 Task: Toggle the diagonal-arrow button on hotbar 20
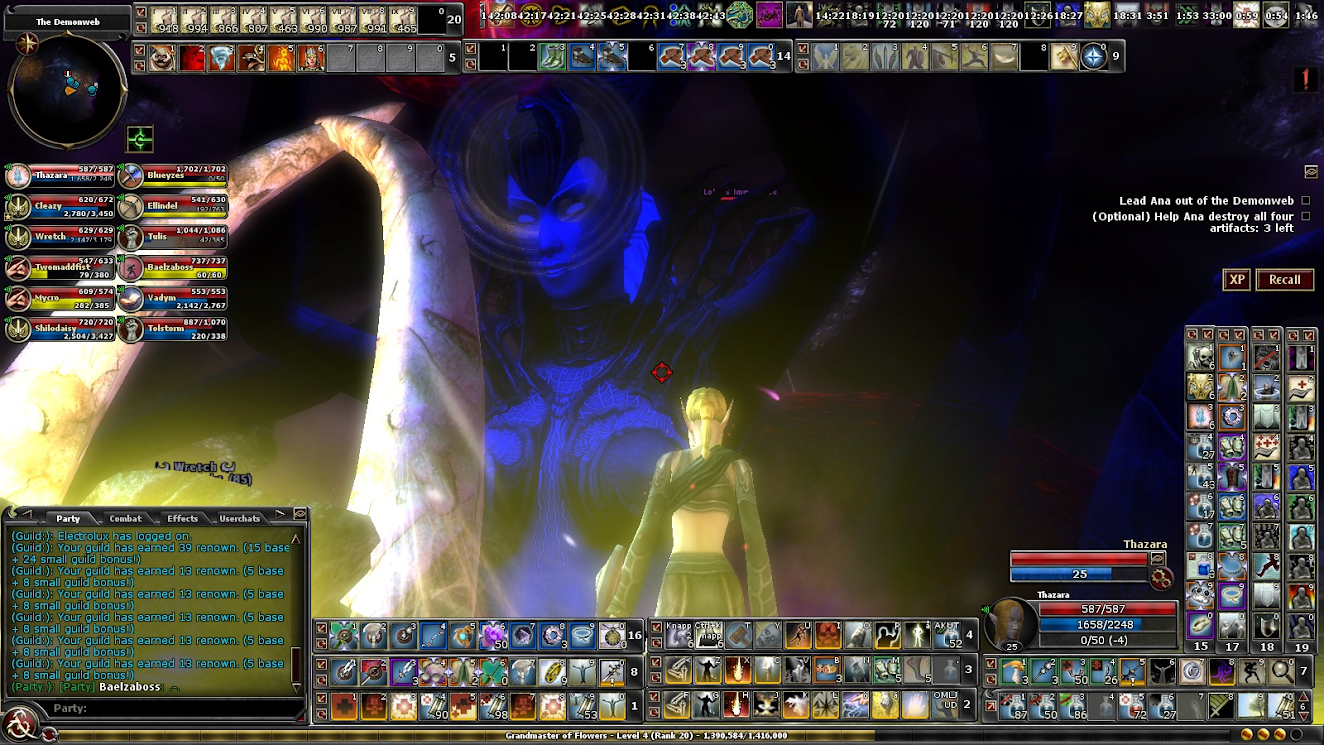point(140,12)
